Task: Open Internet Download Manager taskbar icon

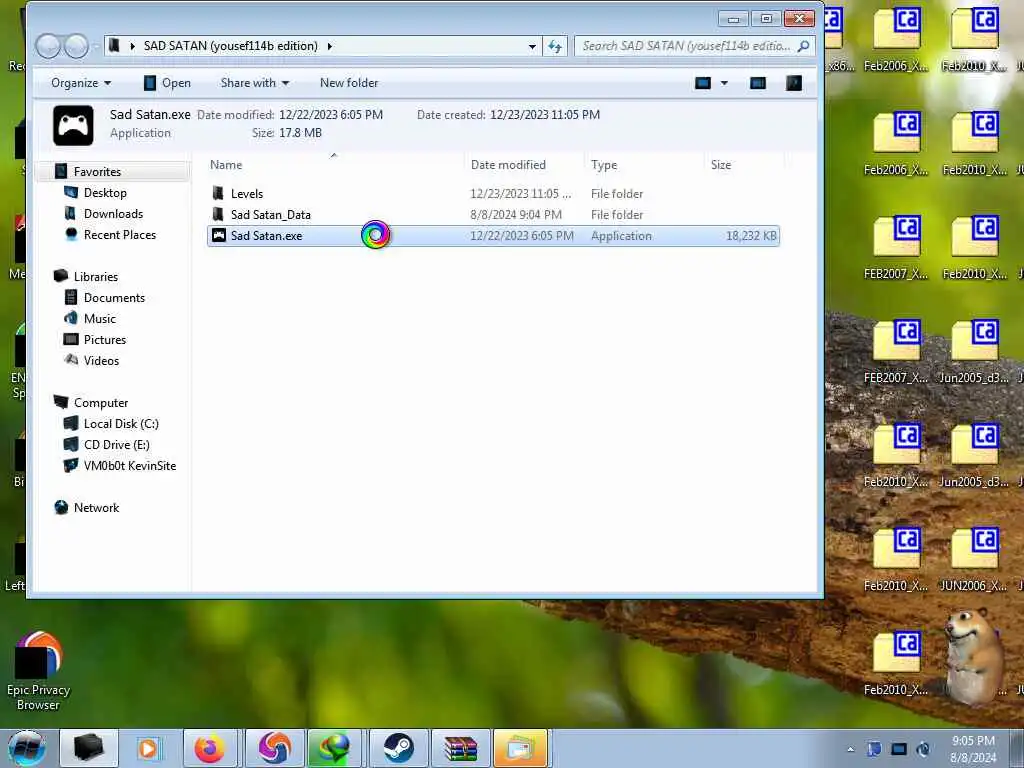Action: 334,748
